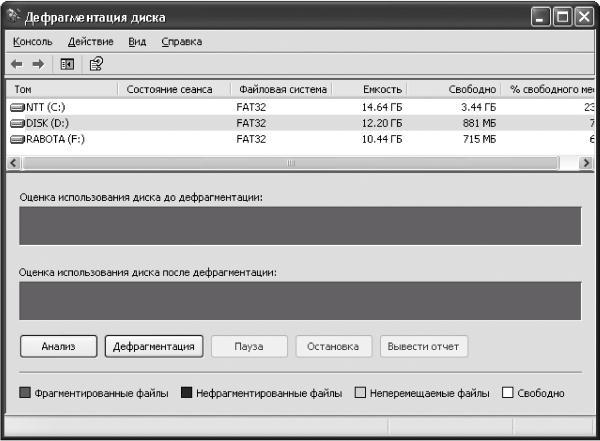Click the Фрагментированные файлы legend color box
The image size is (600, 441).
click(x=25, y=392)
